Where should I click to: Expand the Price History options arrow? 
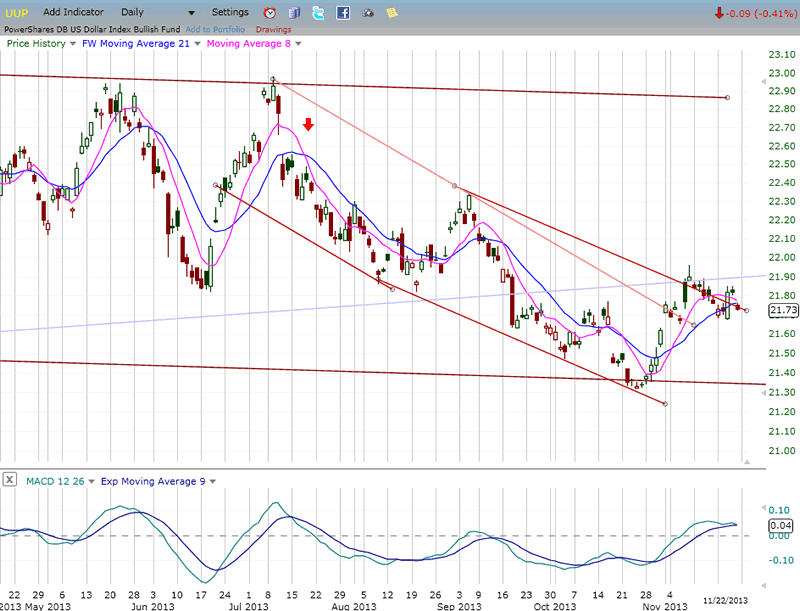click(73, 44)
